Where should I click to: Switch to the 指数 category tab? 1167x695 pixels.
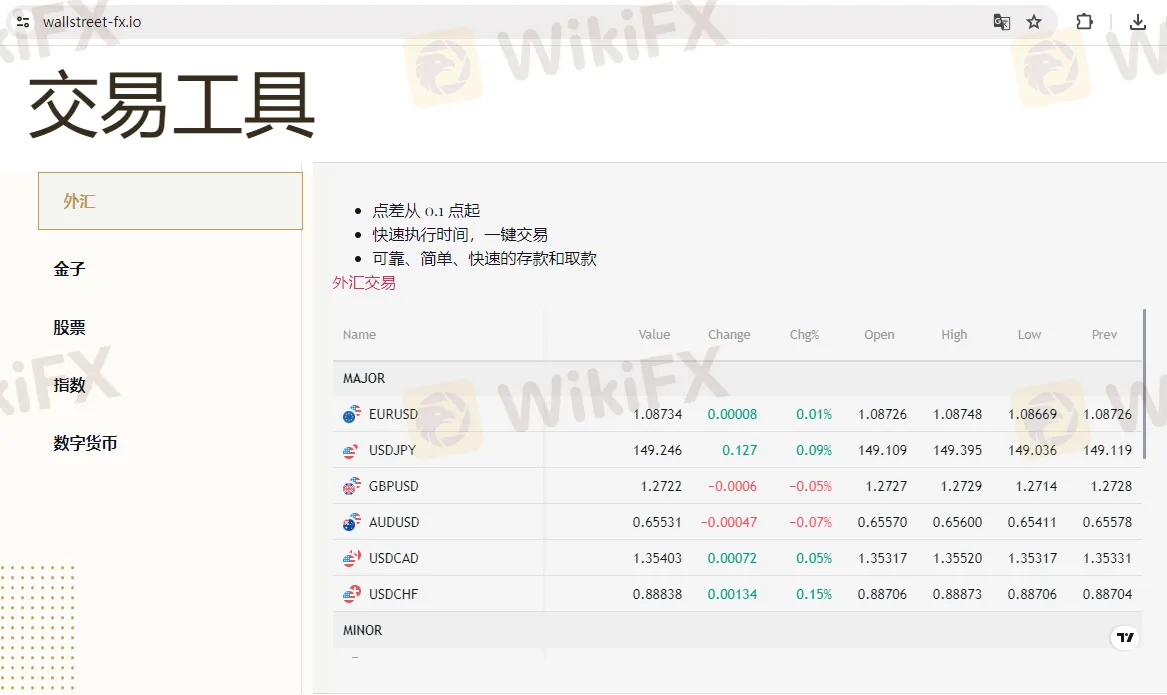[x=70, y=385]
